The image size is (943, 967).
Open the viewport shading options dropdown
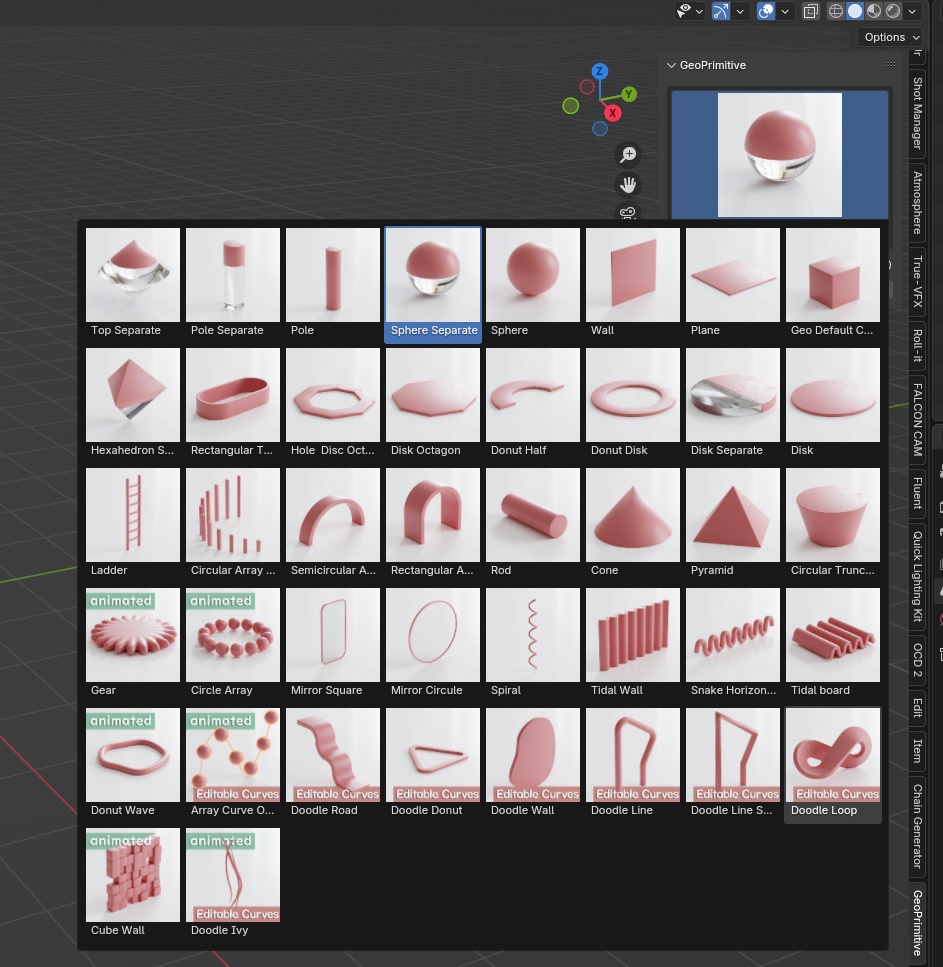pyautogui.click(x=912, y=11)
